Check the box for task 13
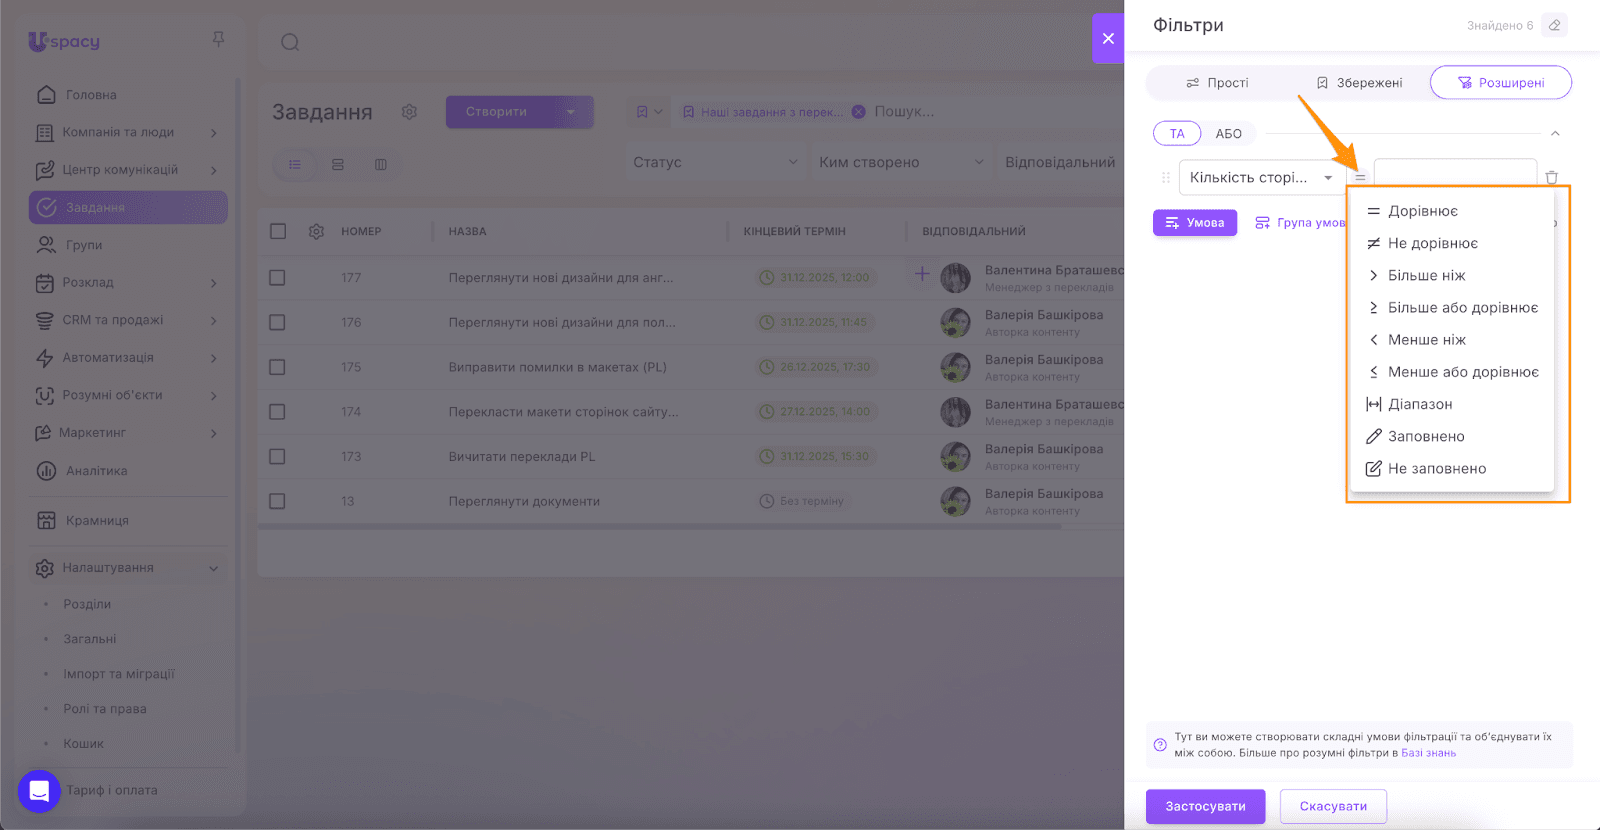 point(277,501)
